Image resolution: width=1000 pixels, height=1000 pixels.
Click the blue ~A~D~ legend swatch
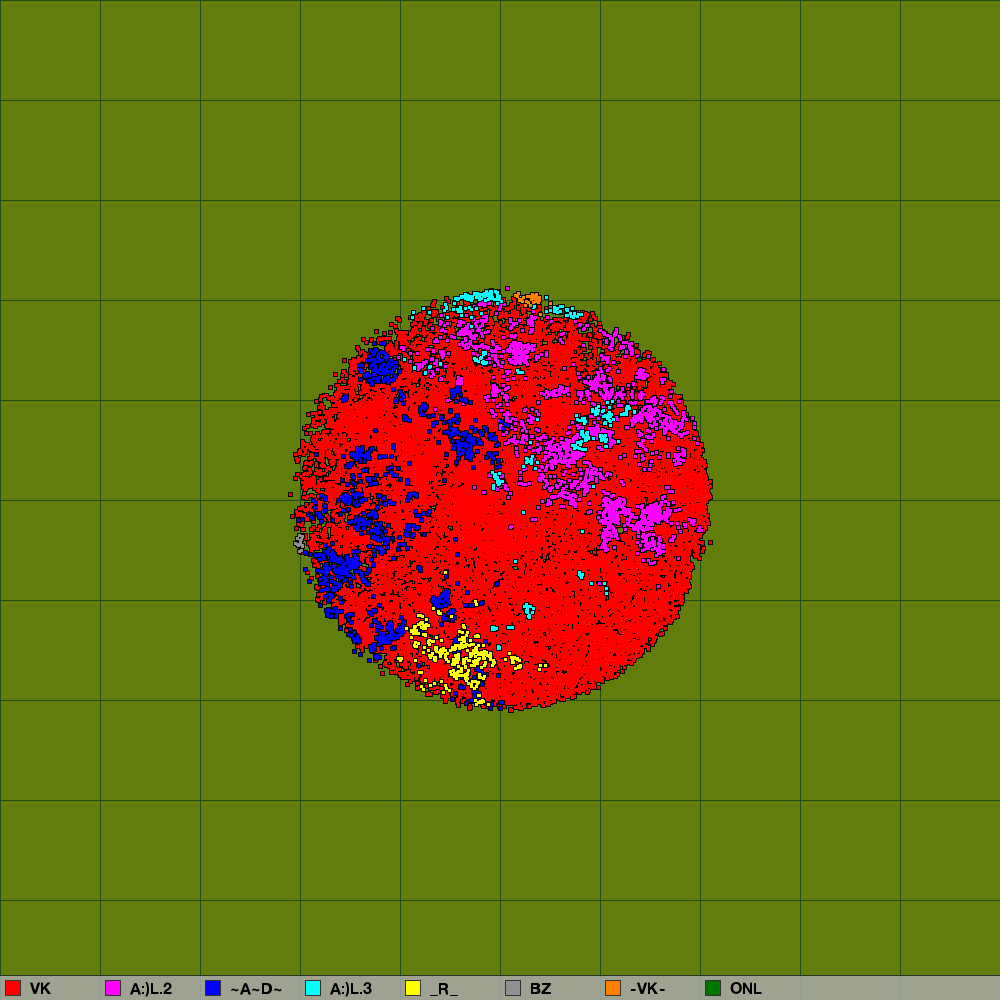click(213, 988)
